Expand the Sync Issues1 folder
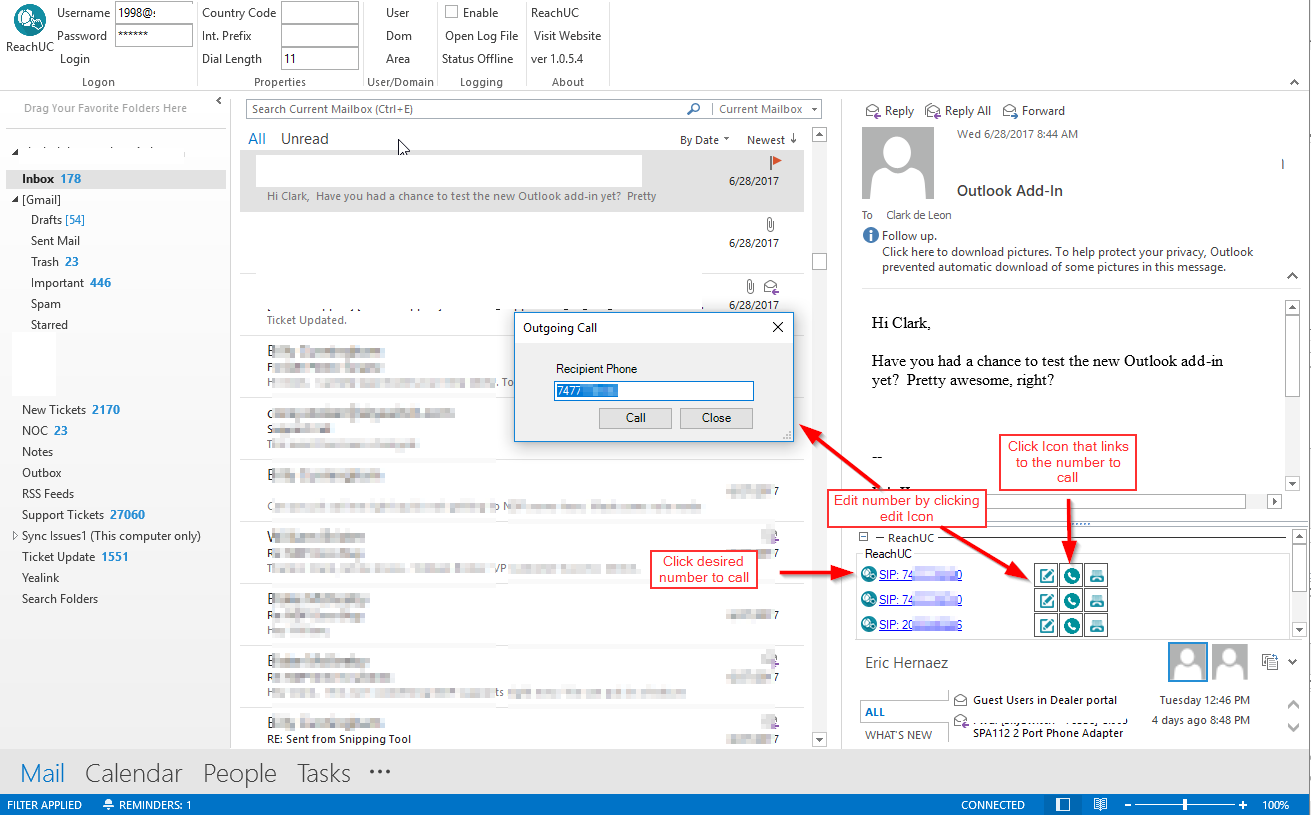Viewport: 1311px width, 815px height. tap(14, 536)
